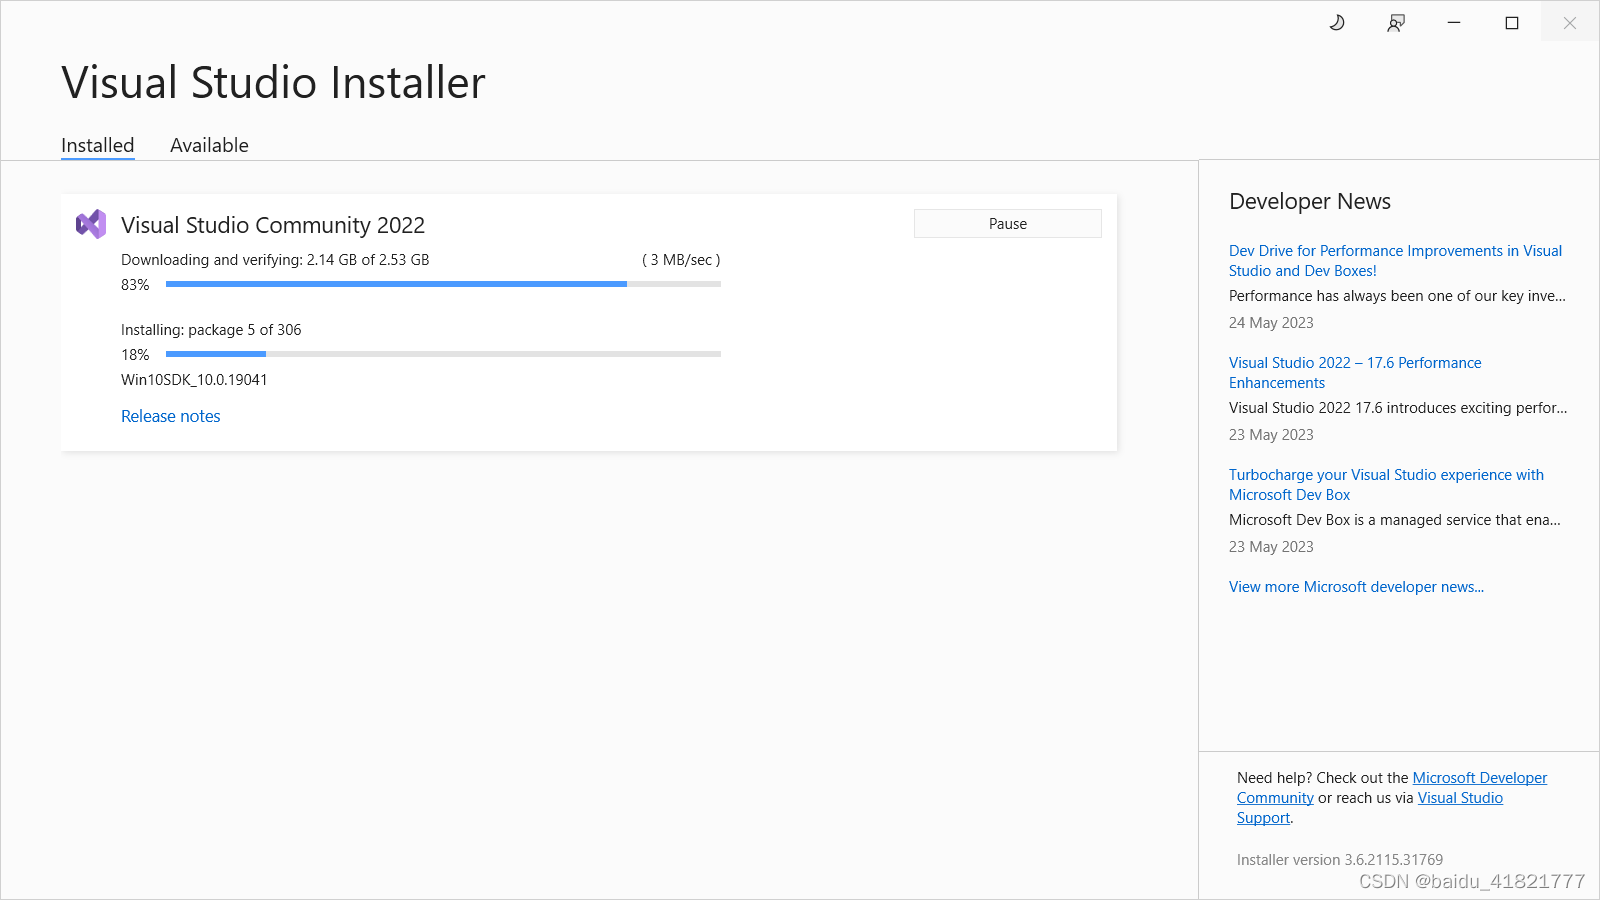Minimize the Visual Studio Installer window
This screenshot has width=1600, height=900.
point(1453,22)
